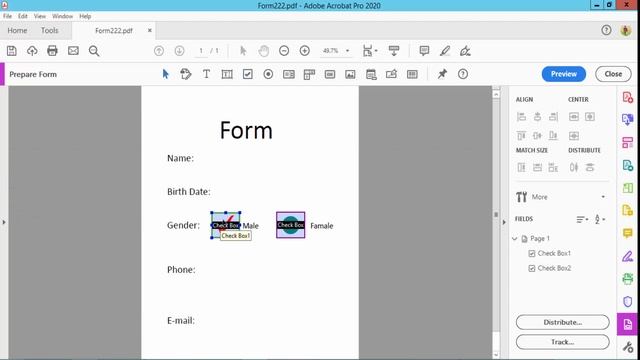Switch to the Tools tab
The image size is (640, 360).
[x=49, y=31]
